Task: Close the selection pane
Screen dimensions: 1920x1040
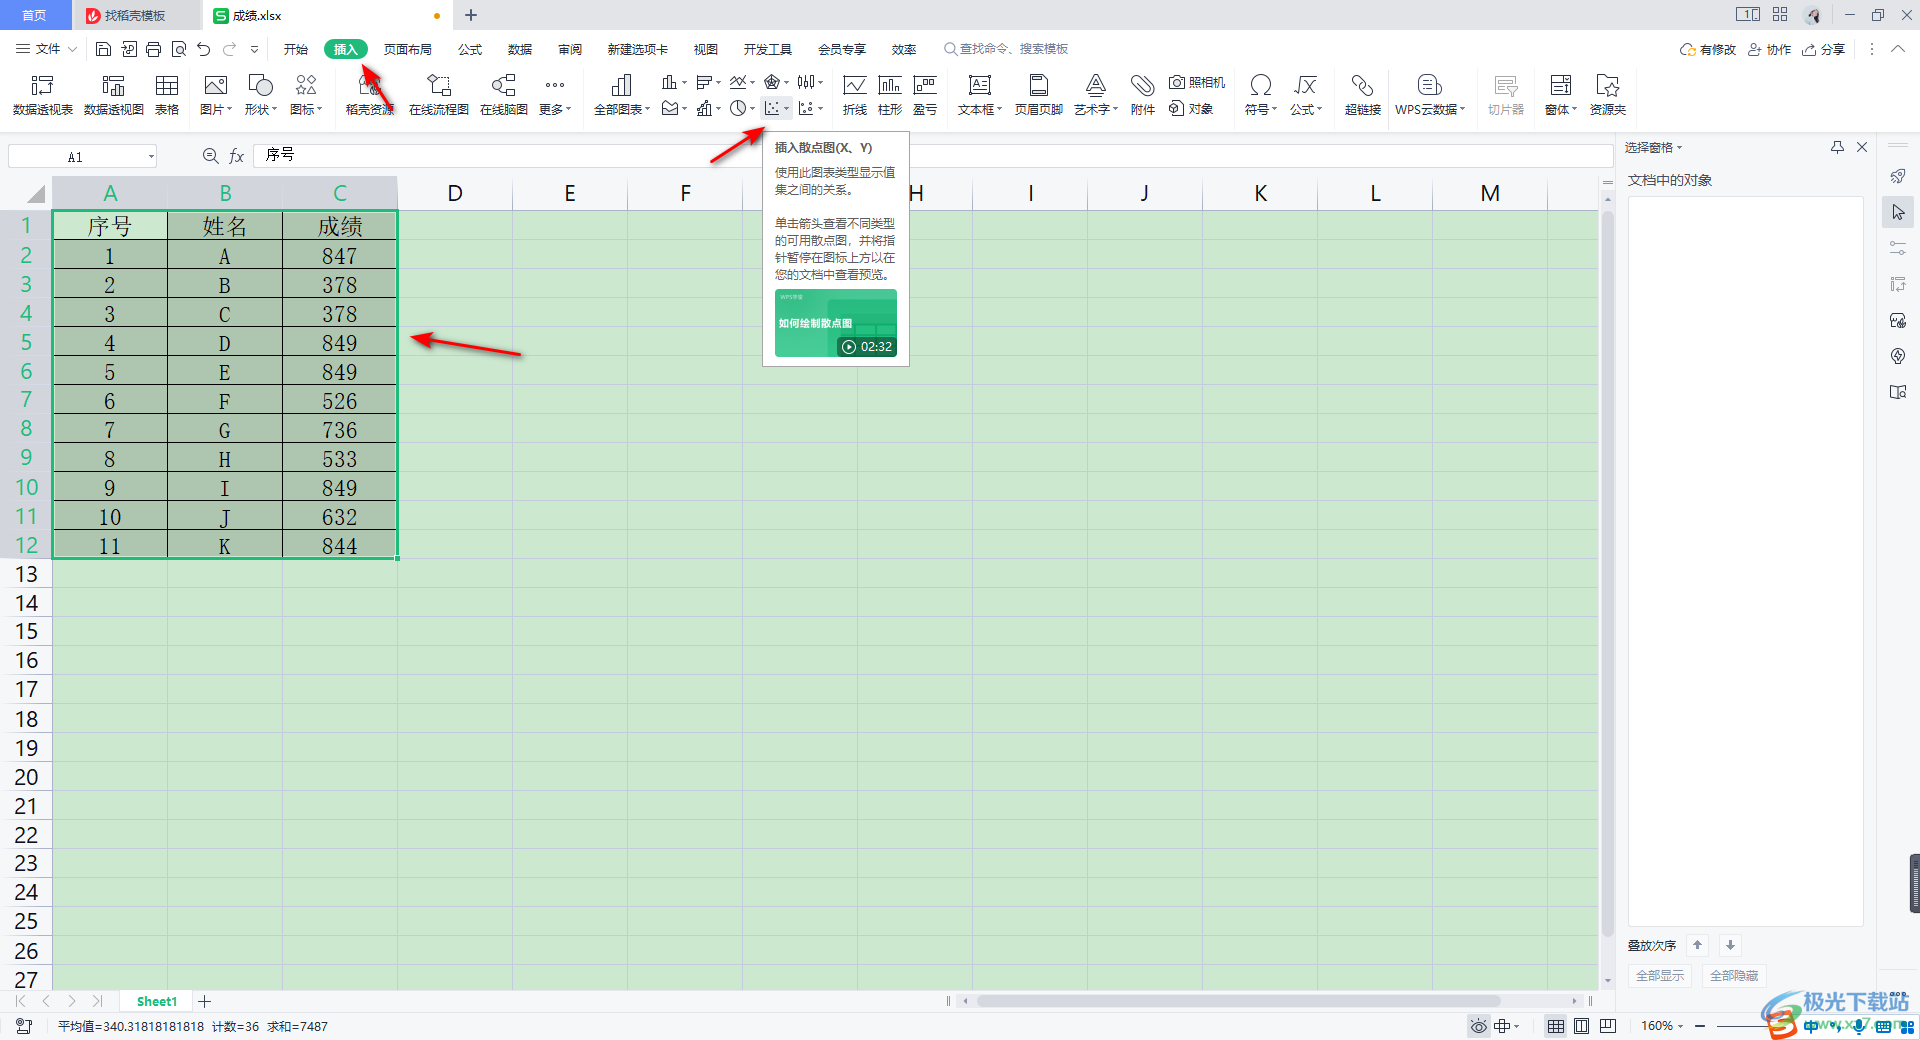Action: (1862, 147)
